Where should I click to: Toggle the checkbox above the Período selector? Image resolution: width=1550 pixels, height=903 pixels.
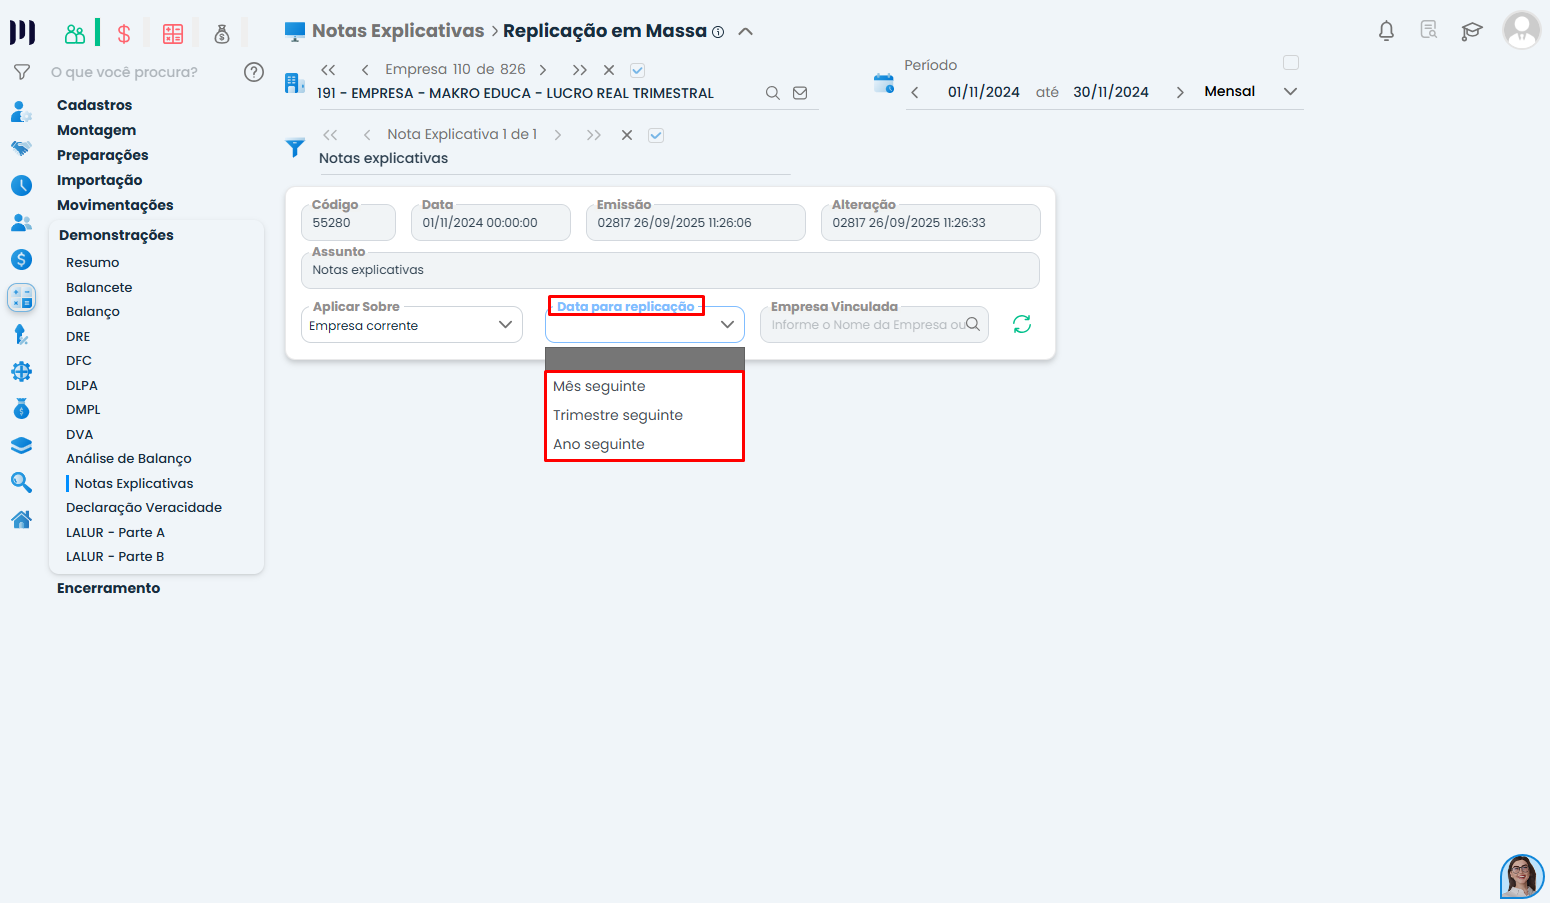1291,63
